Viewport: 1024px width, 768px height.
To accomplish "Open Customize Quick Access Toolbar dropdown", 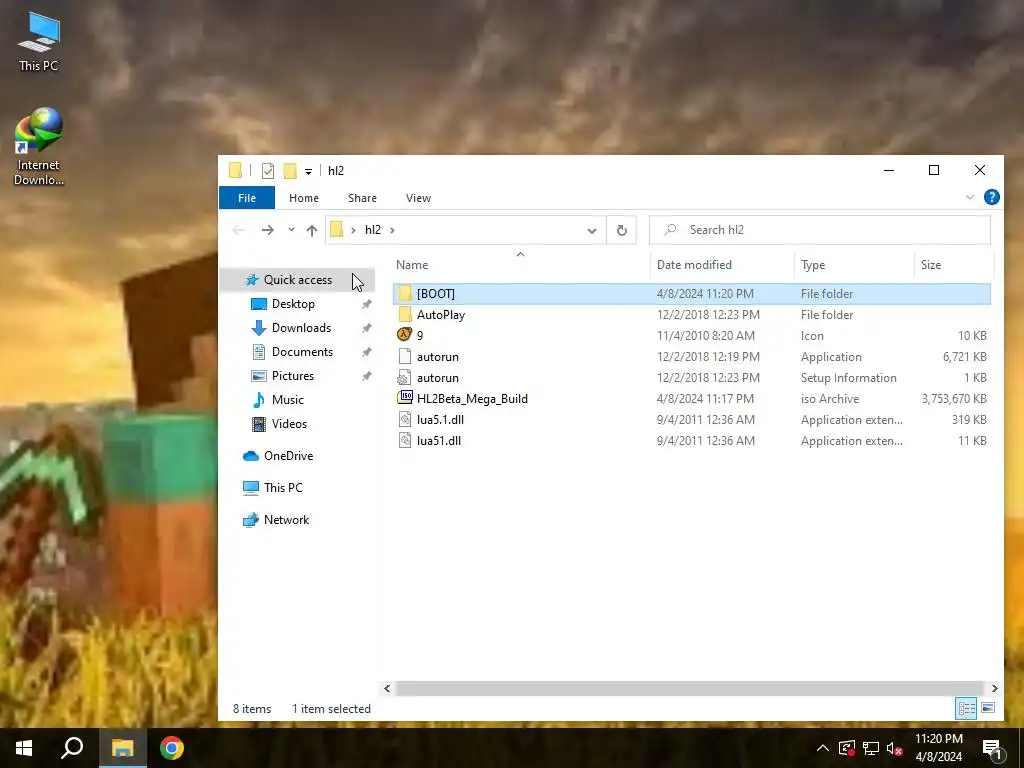I will coord(308,171).
